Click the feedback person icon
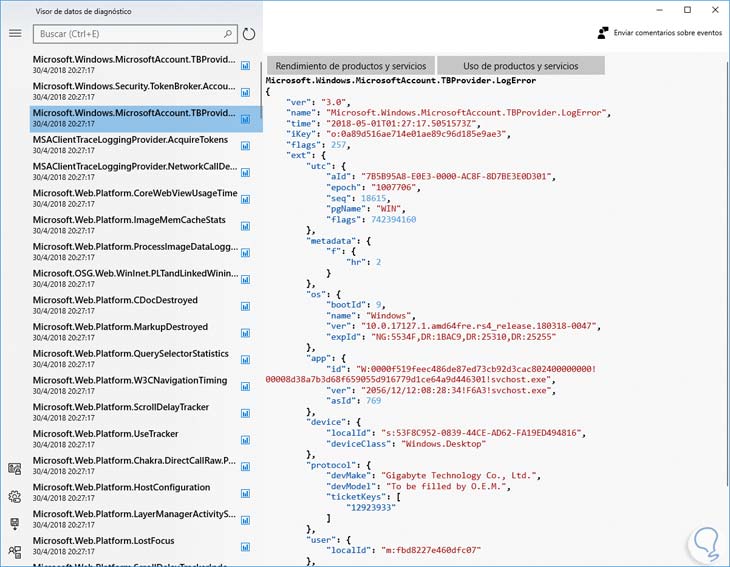The width and height of the screenshot is (730, 567). coord(603,33)
